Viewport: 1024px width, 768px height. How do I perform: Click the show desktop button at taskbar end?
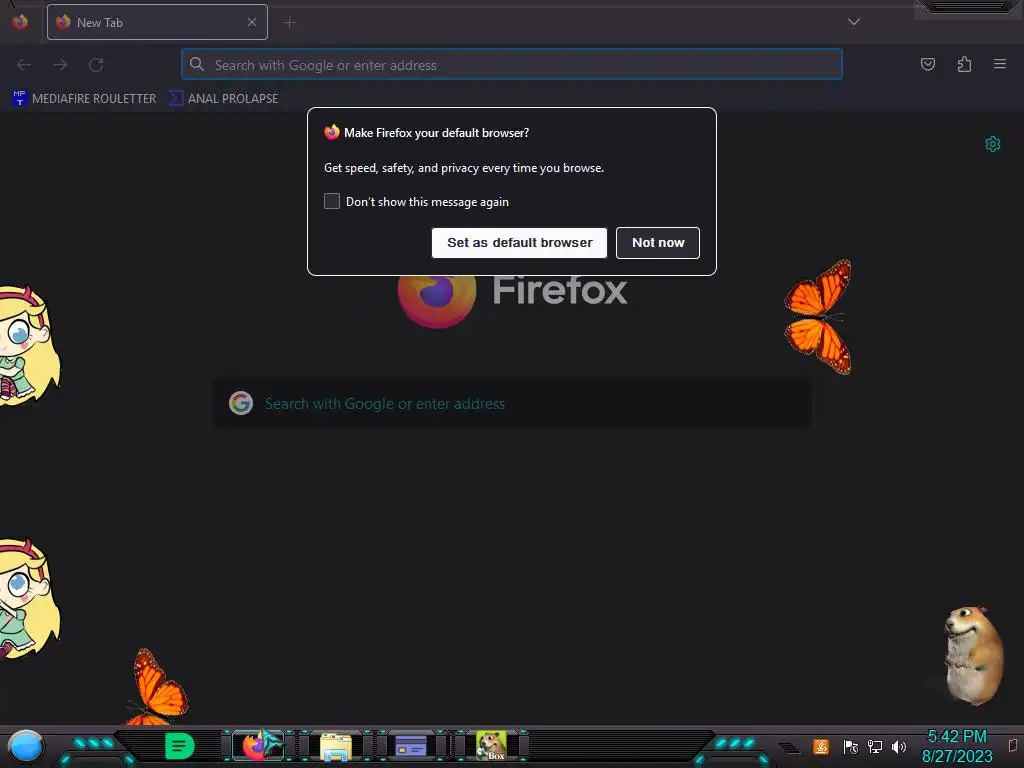click(x=1013, y=746)
